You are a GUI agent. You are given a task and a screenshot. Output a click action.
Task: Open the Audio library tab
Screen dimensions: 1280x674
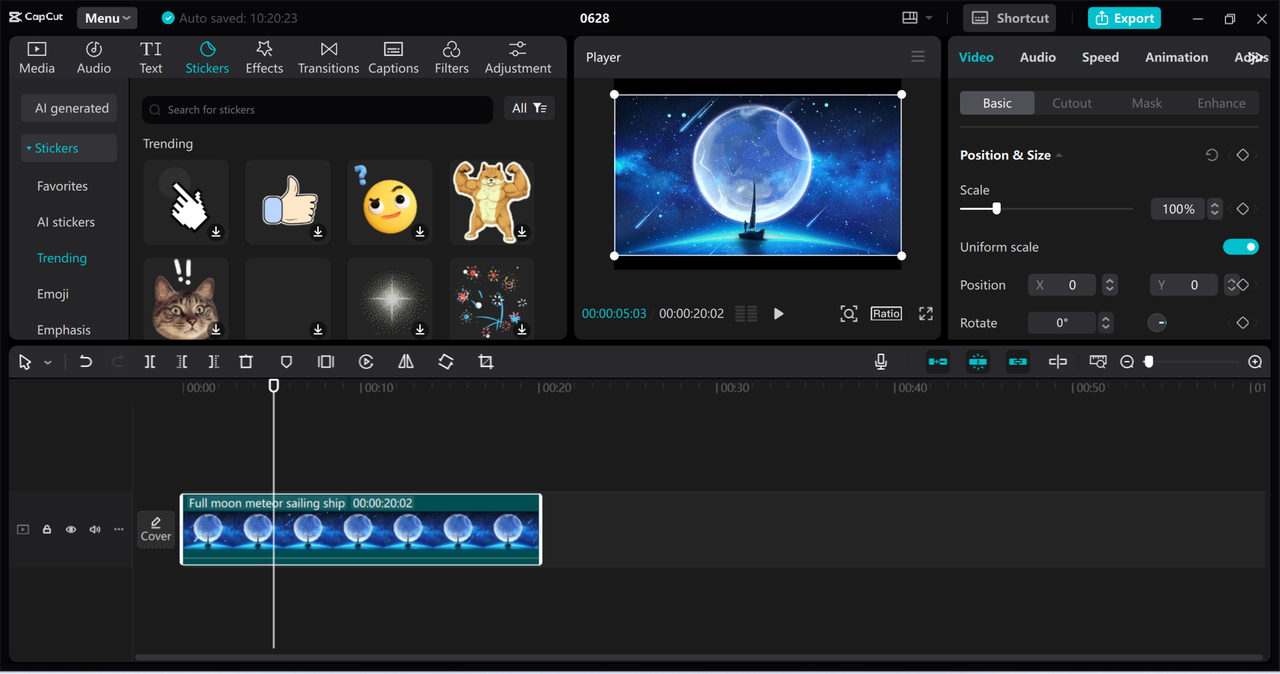[94, 58]
